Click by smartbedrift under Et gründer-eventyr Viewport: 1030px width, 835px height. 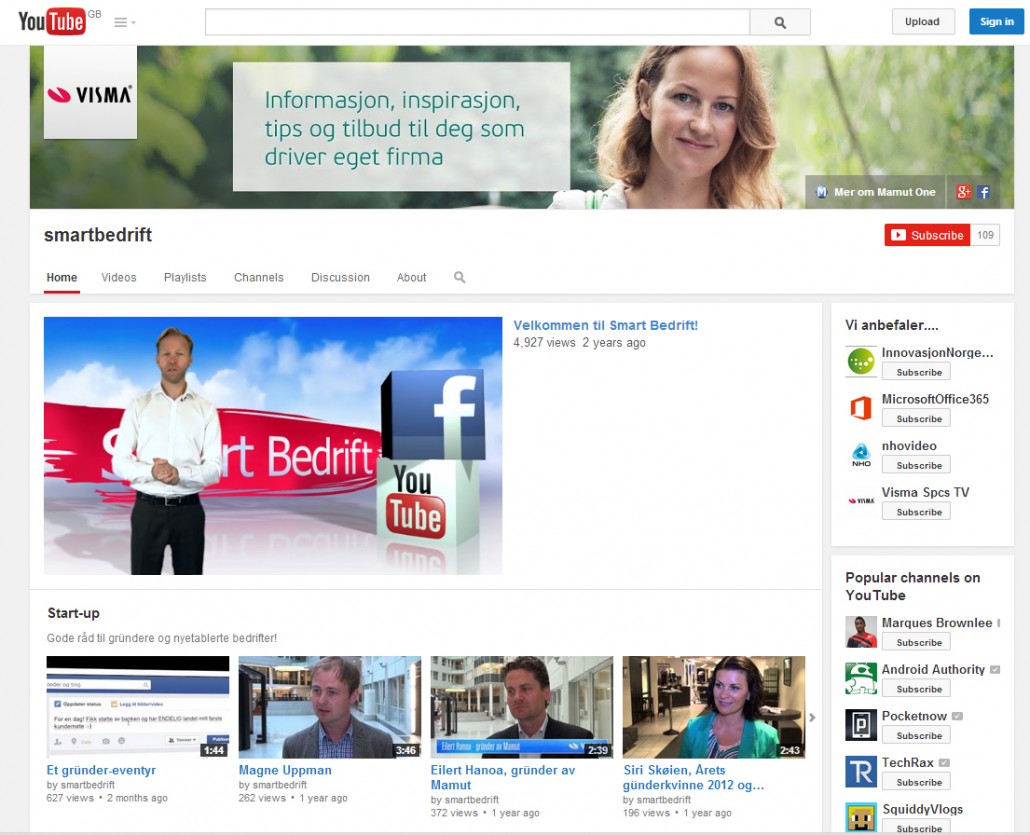click(x=81, y=784)
